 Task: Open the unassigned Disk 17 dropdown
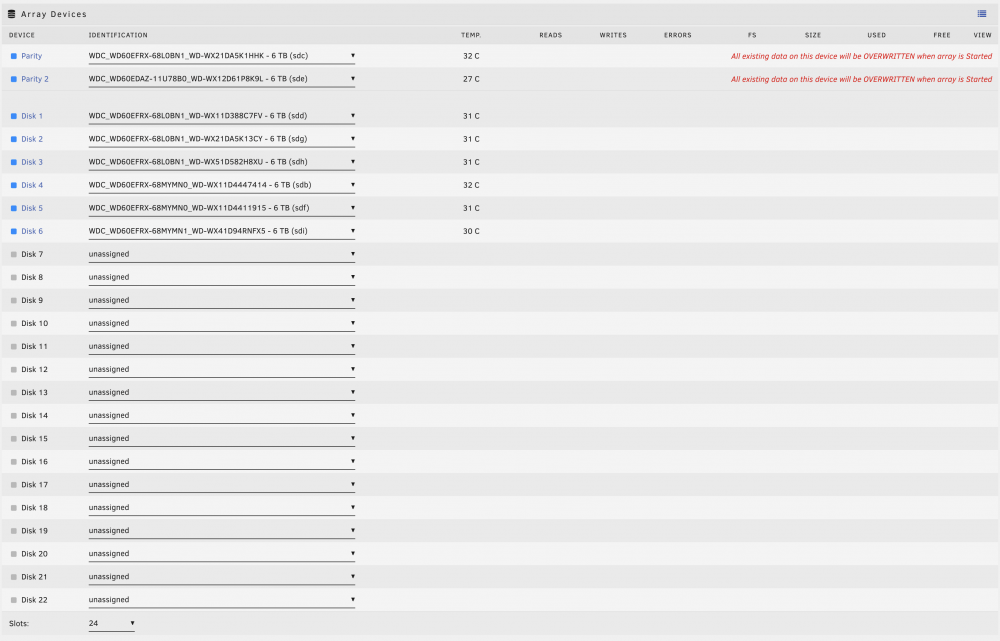[221, 485]
